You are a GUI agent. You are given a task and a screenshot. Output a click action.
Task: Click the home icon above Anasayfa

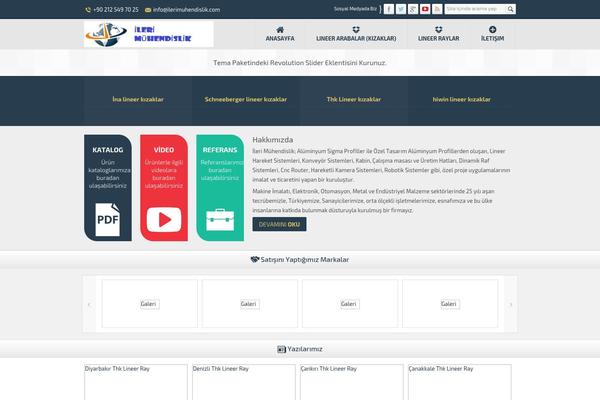click(x=280, y=29)
